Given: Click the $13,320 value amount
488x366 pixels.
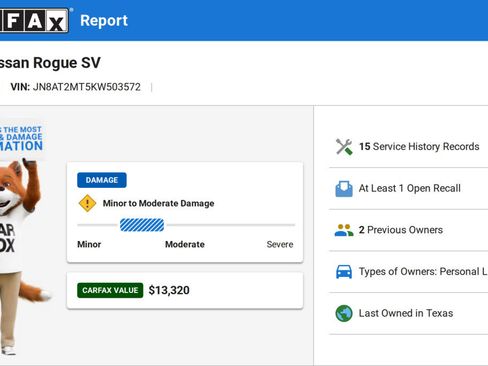Looking at the screenshot, I should 169,290.
